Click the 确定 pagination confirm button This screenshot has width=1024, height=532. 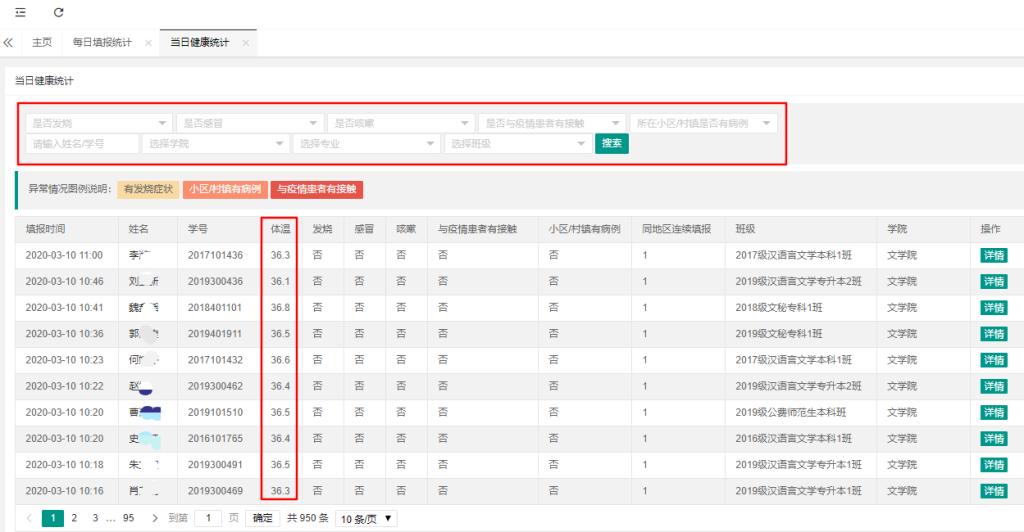pyautogui.click(x=262, y=518)
